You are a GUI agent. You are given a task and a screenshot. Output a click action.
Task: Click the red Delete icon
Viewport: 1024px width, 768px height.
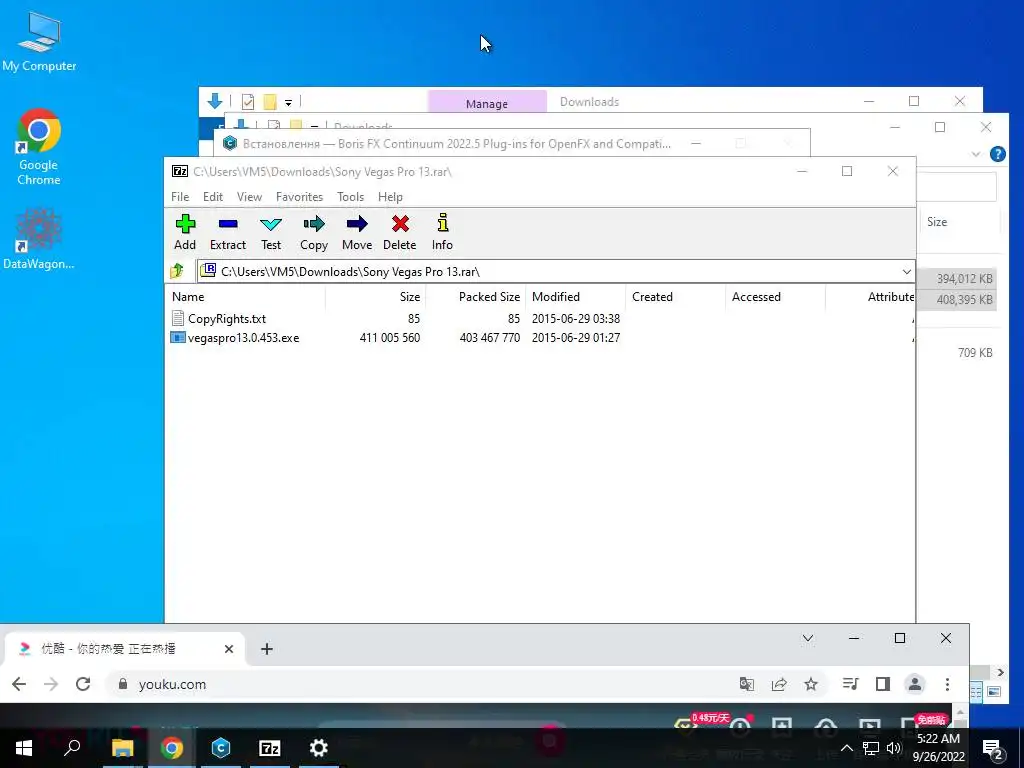[400, 232]
